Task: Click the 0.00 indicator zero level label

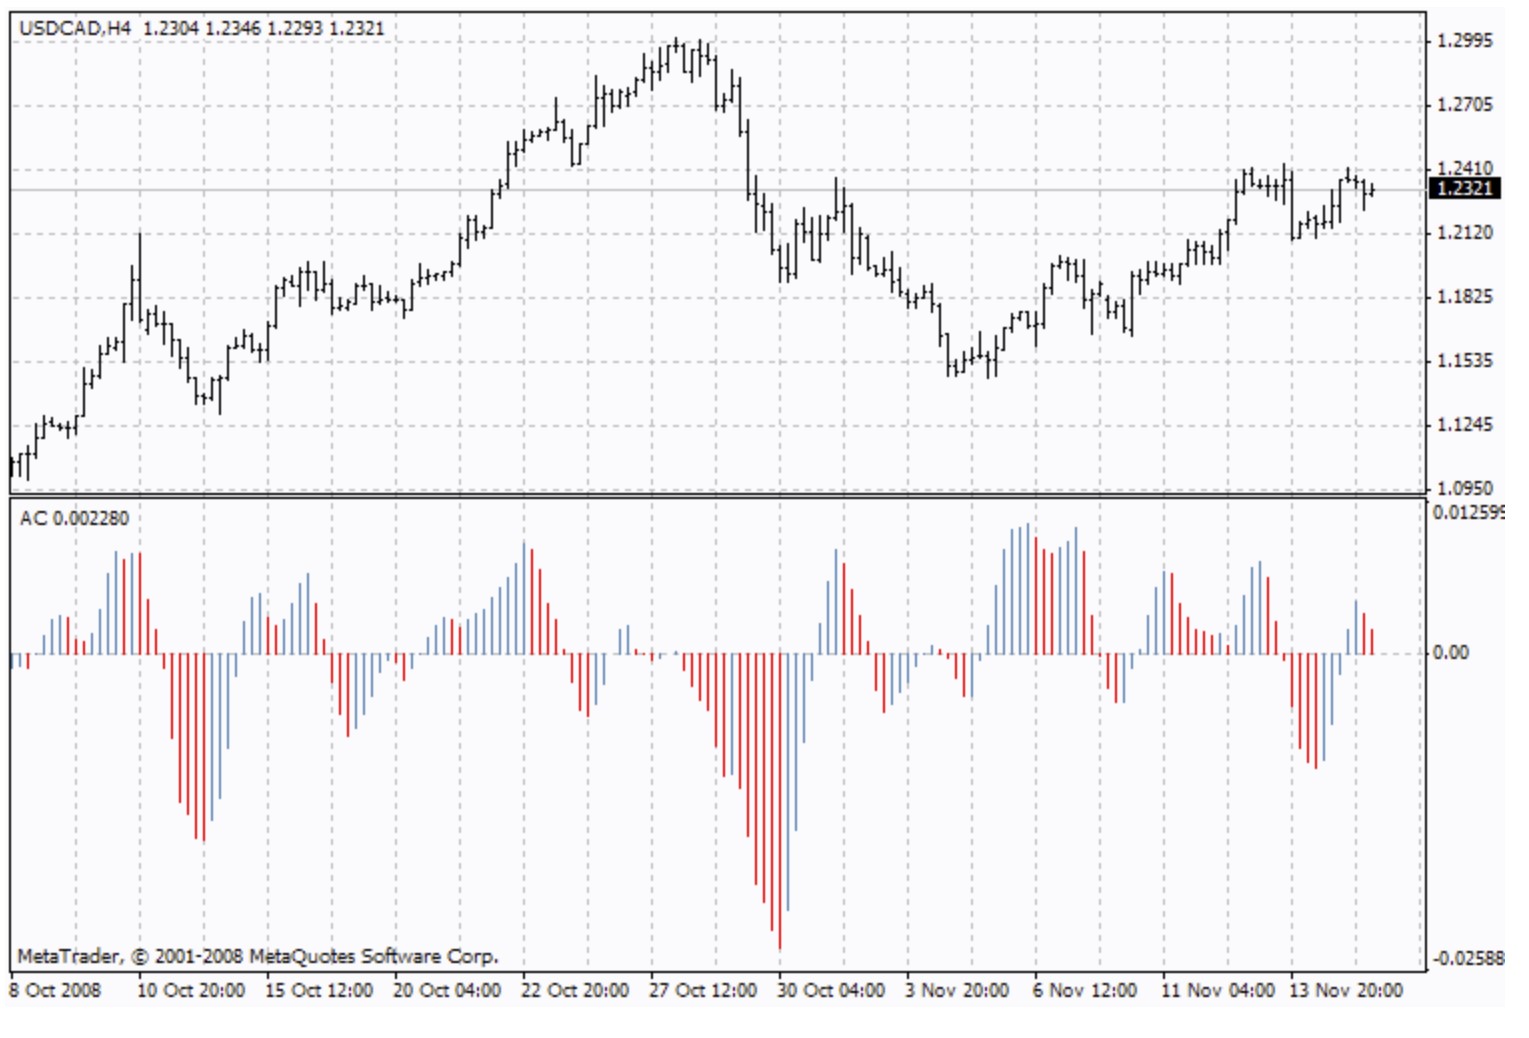Action: [1451, 653]
